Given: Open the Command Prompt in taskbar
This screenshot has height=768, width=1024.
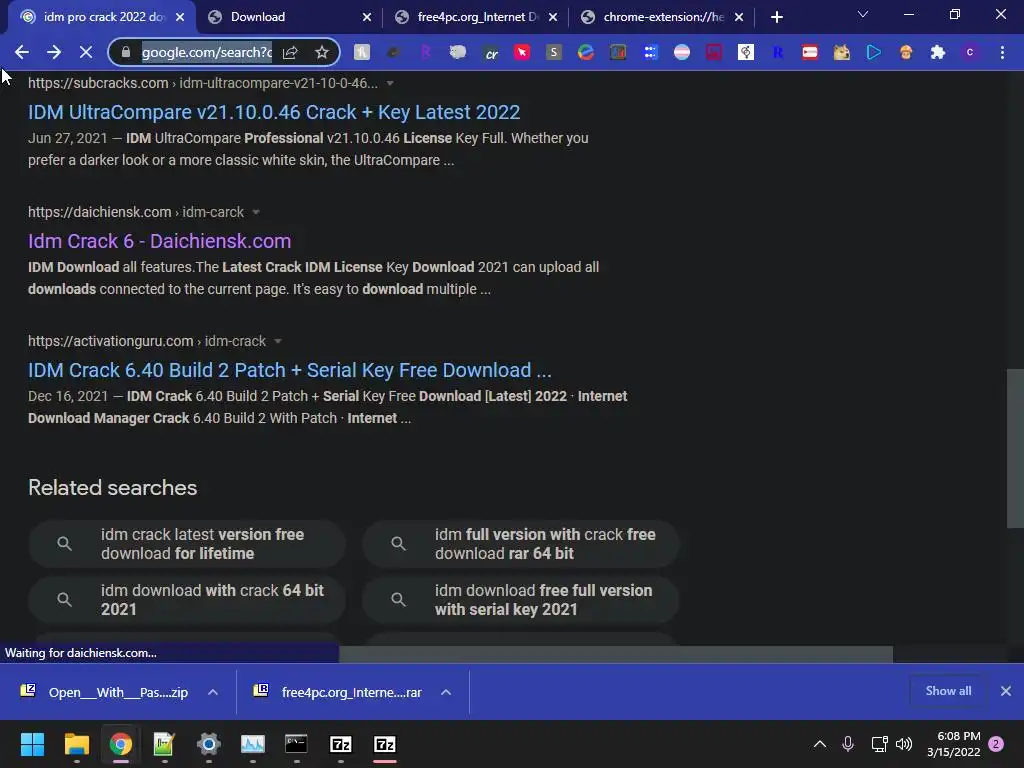Looking at the screenshot, I should [x=296, y=744].
